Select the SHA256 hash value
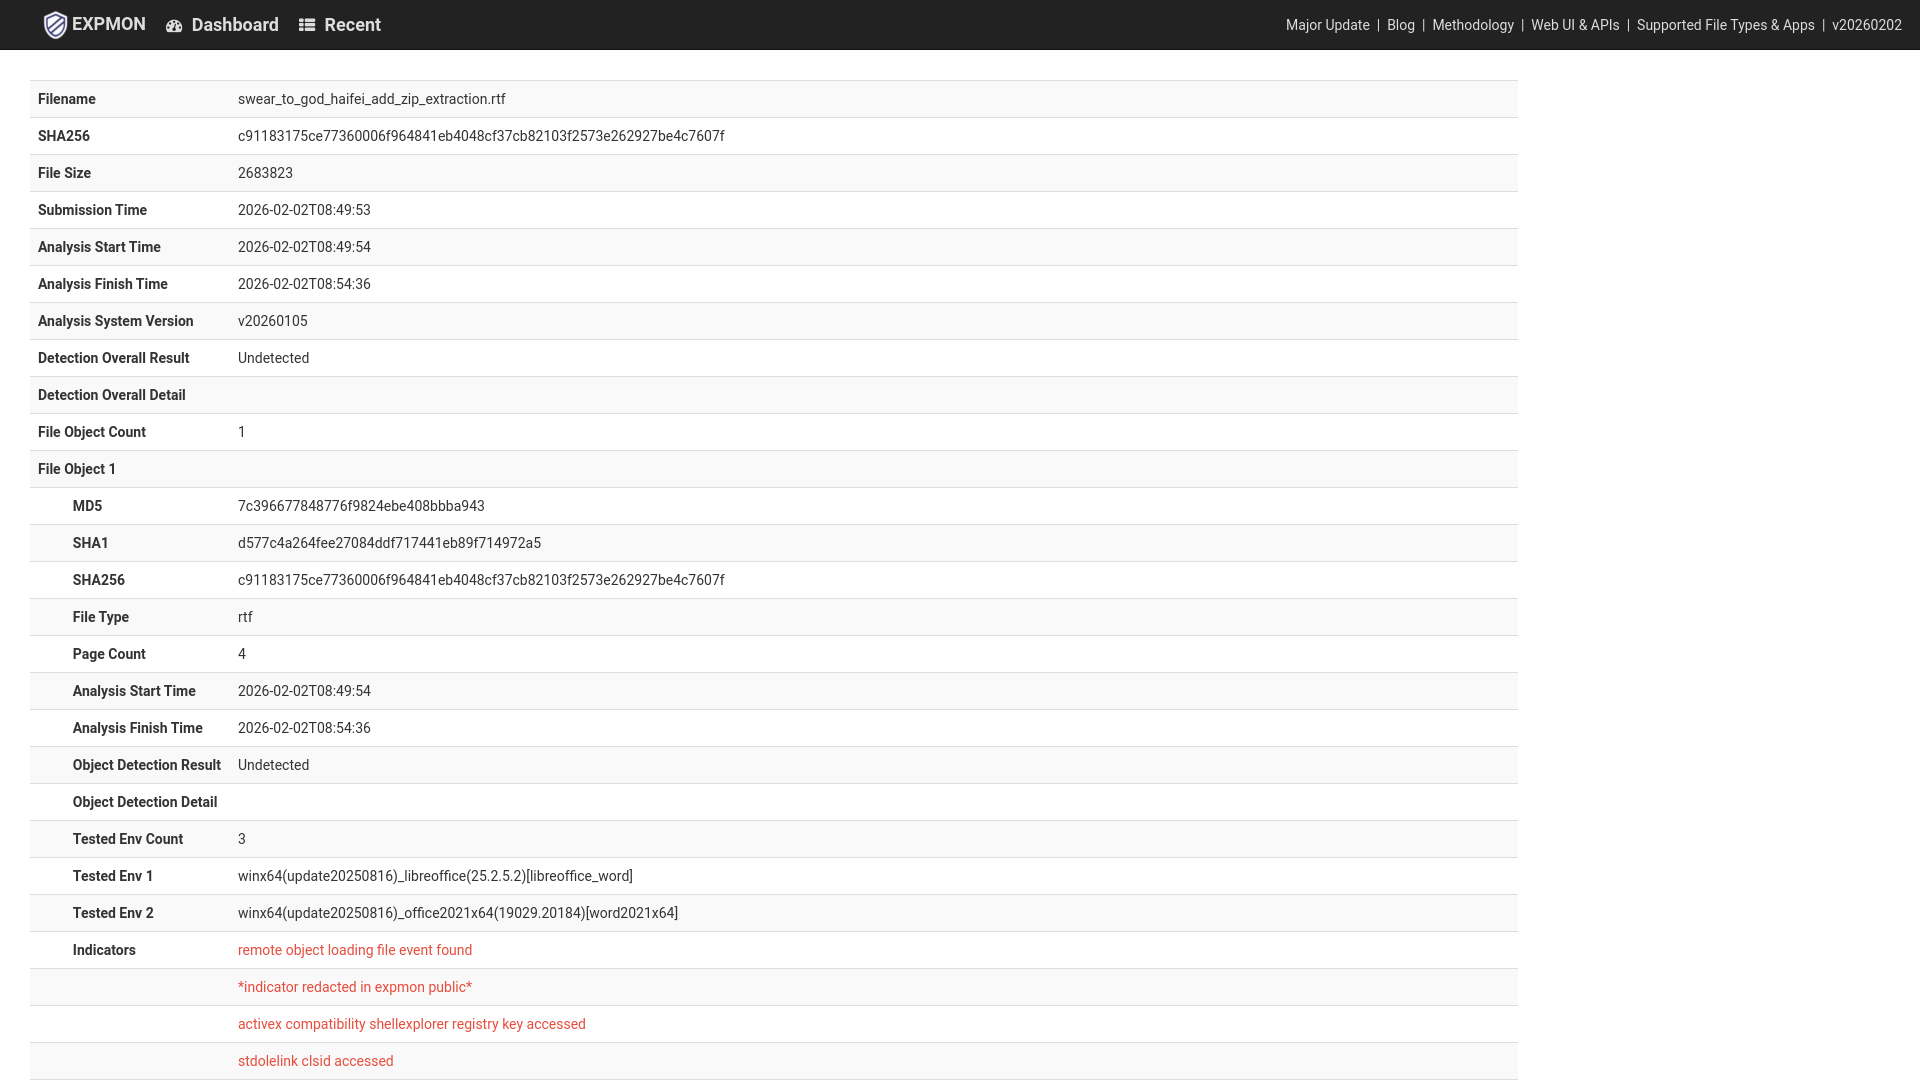The height and width of the screenshot is (1080, 1920). click(481, 136)
